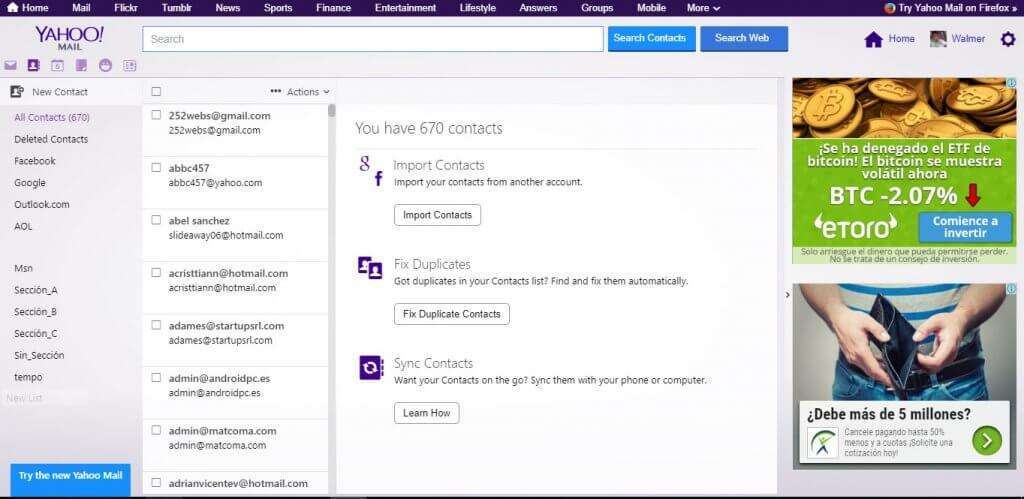This screenshot has height=499, width=1024.
Task: Check the admin@androidpc.es contact
Action: point(156,378)
